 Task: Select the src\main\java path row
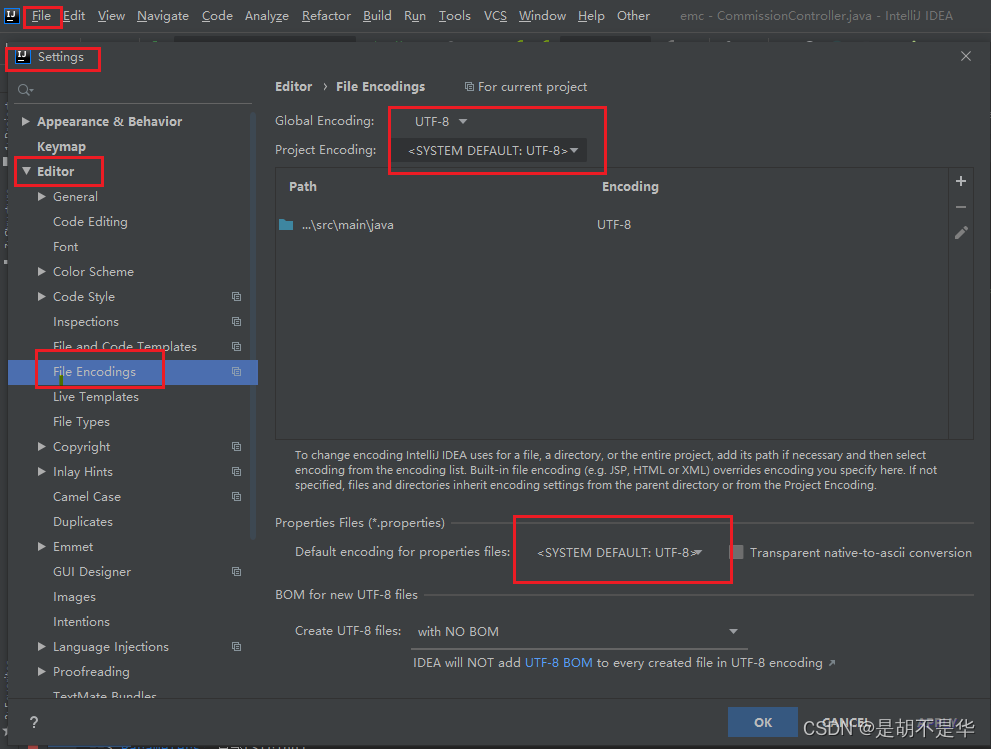tap(611, 224)
